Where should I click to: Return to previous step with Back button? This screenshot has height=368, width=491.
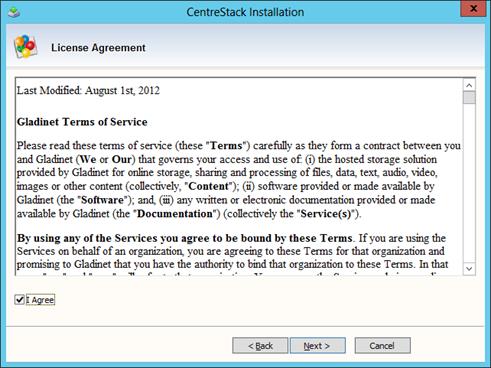click(x=260, y=346)
